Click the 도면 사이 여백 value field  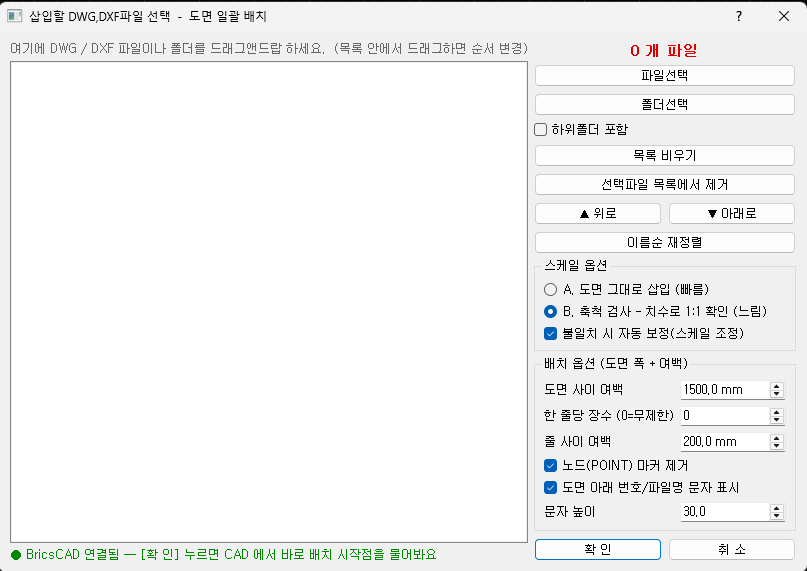(725, 390)
